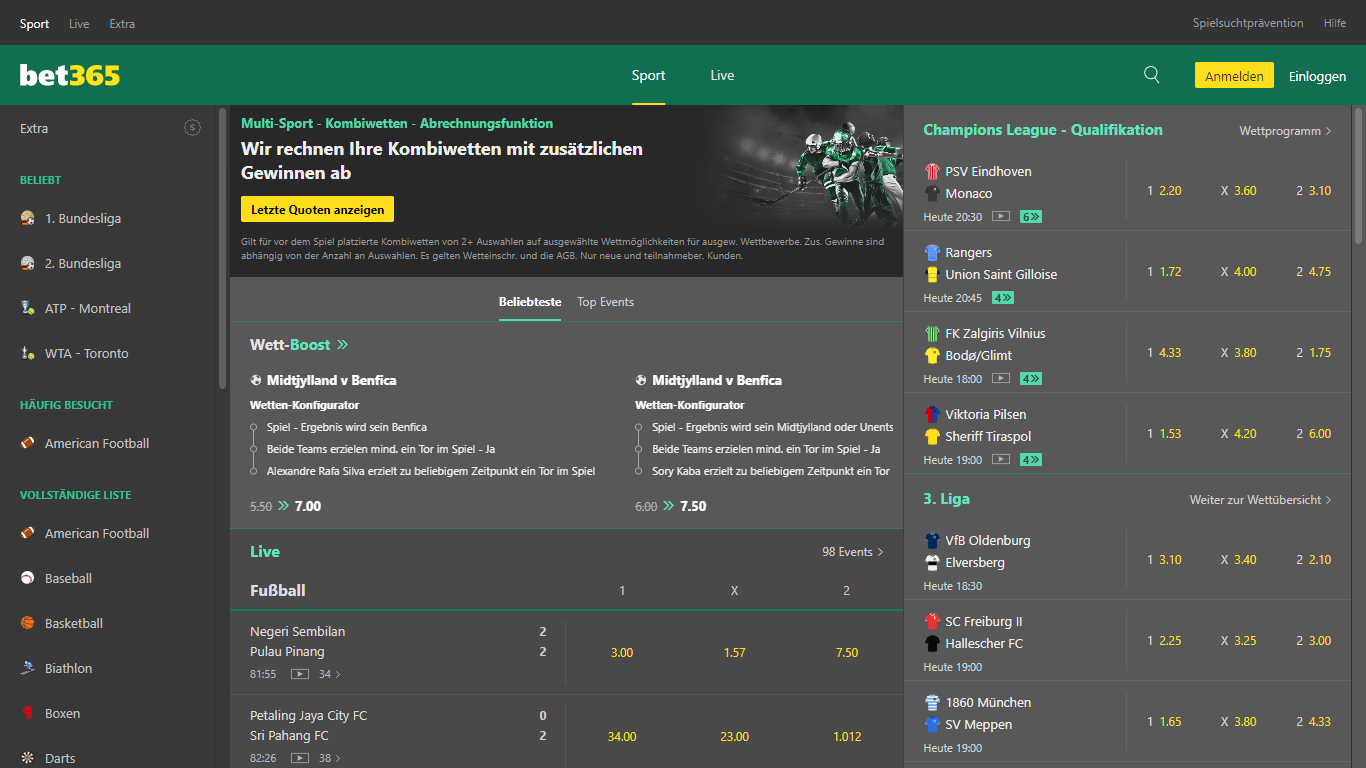Click the bet365 logo

coord(70,75)
